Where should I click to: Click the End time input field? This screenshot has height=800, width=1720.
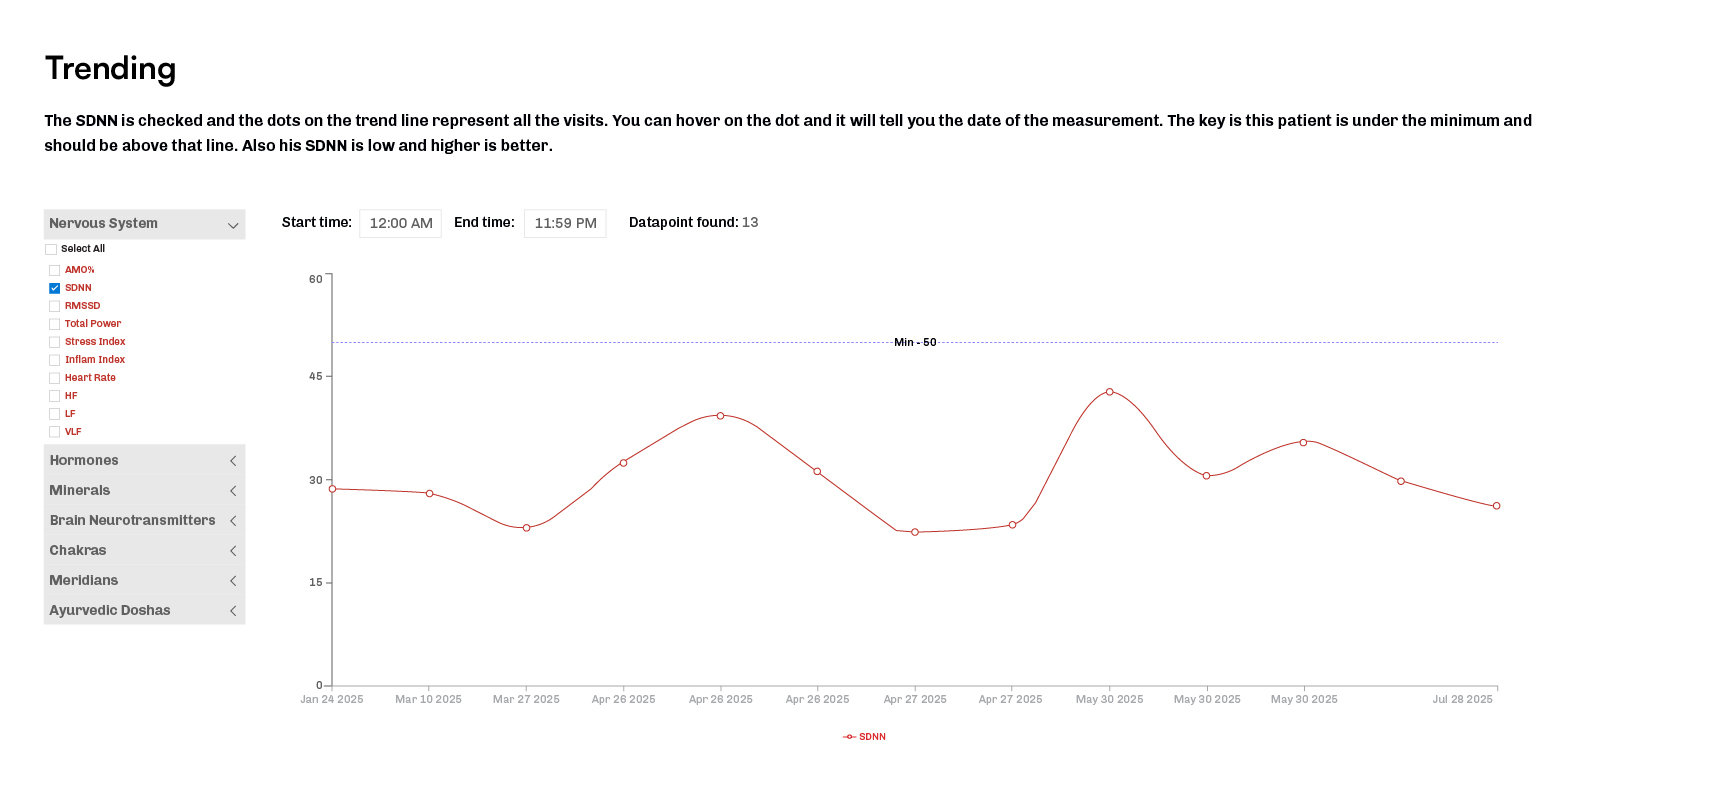(x=565, y=223)
